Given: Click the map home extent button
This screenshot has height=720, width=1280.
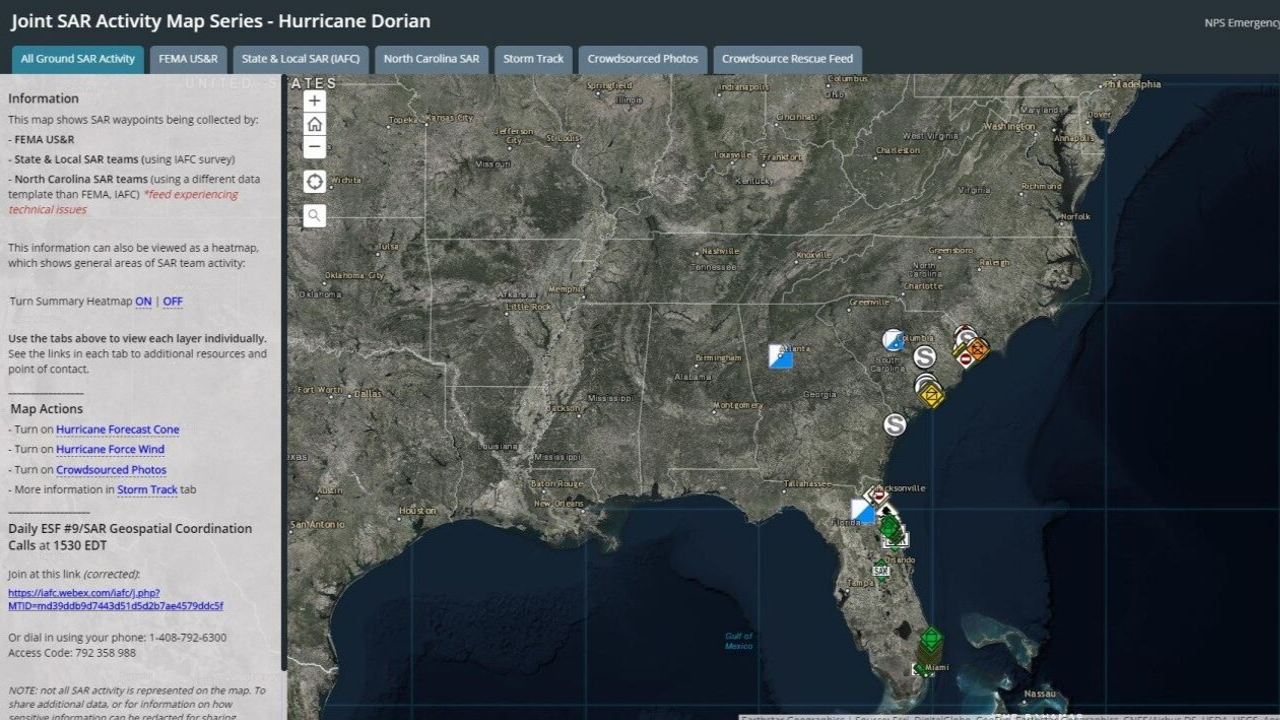Looking at the screenshot, I should (x=314, y=124).
